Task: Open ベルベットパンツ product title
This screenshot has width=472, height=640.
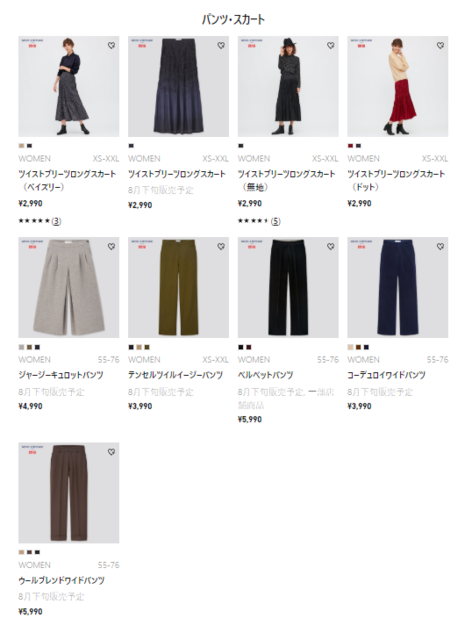Action: pyautogui.click(x=266, y=375)
